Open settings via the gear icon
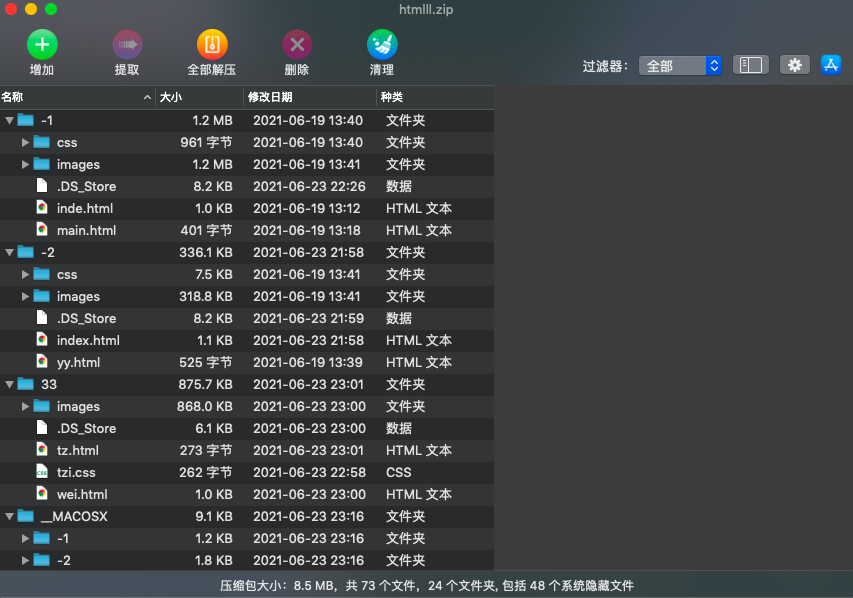 click(x=794, y=64)
